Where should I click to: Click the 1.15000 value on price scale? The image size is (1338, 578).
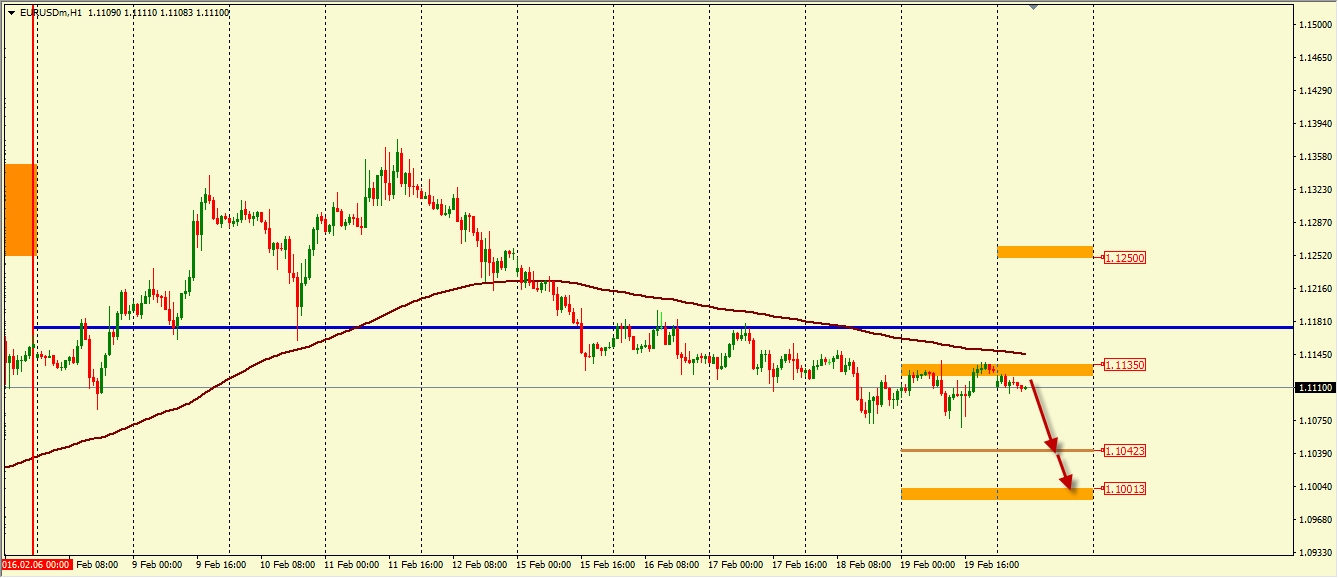pos(1315,24)
